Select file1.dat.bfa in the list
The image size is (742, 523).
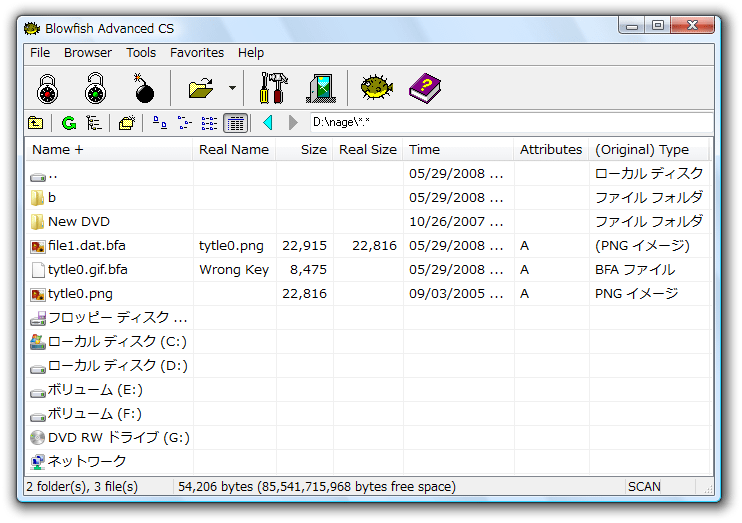[x=78, y=246]
